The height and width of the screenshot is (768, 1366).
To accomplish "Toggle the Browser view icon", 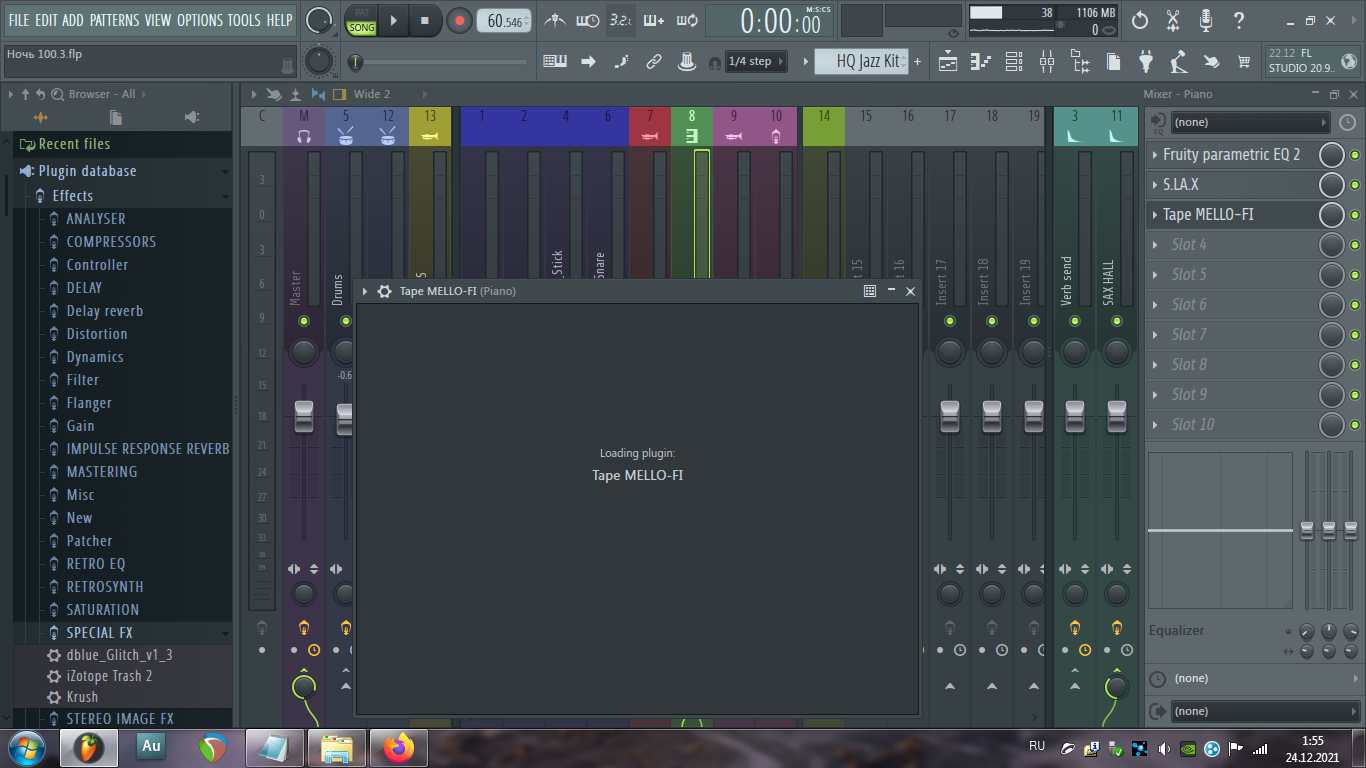I will point(1080,62).
